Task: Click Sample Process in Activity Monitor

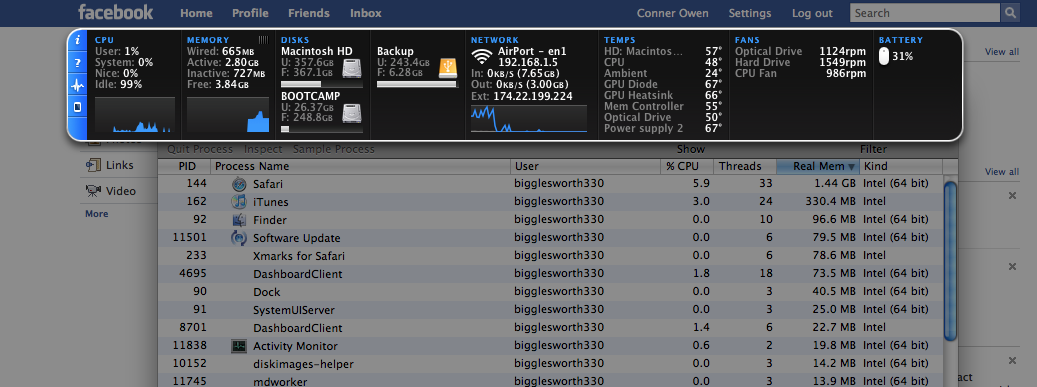Action: (x=333, y=150)
